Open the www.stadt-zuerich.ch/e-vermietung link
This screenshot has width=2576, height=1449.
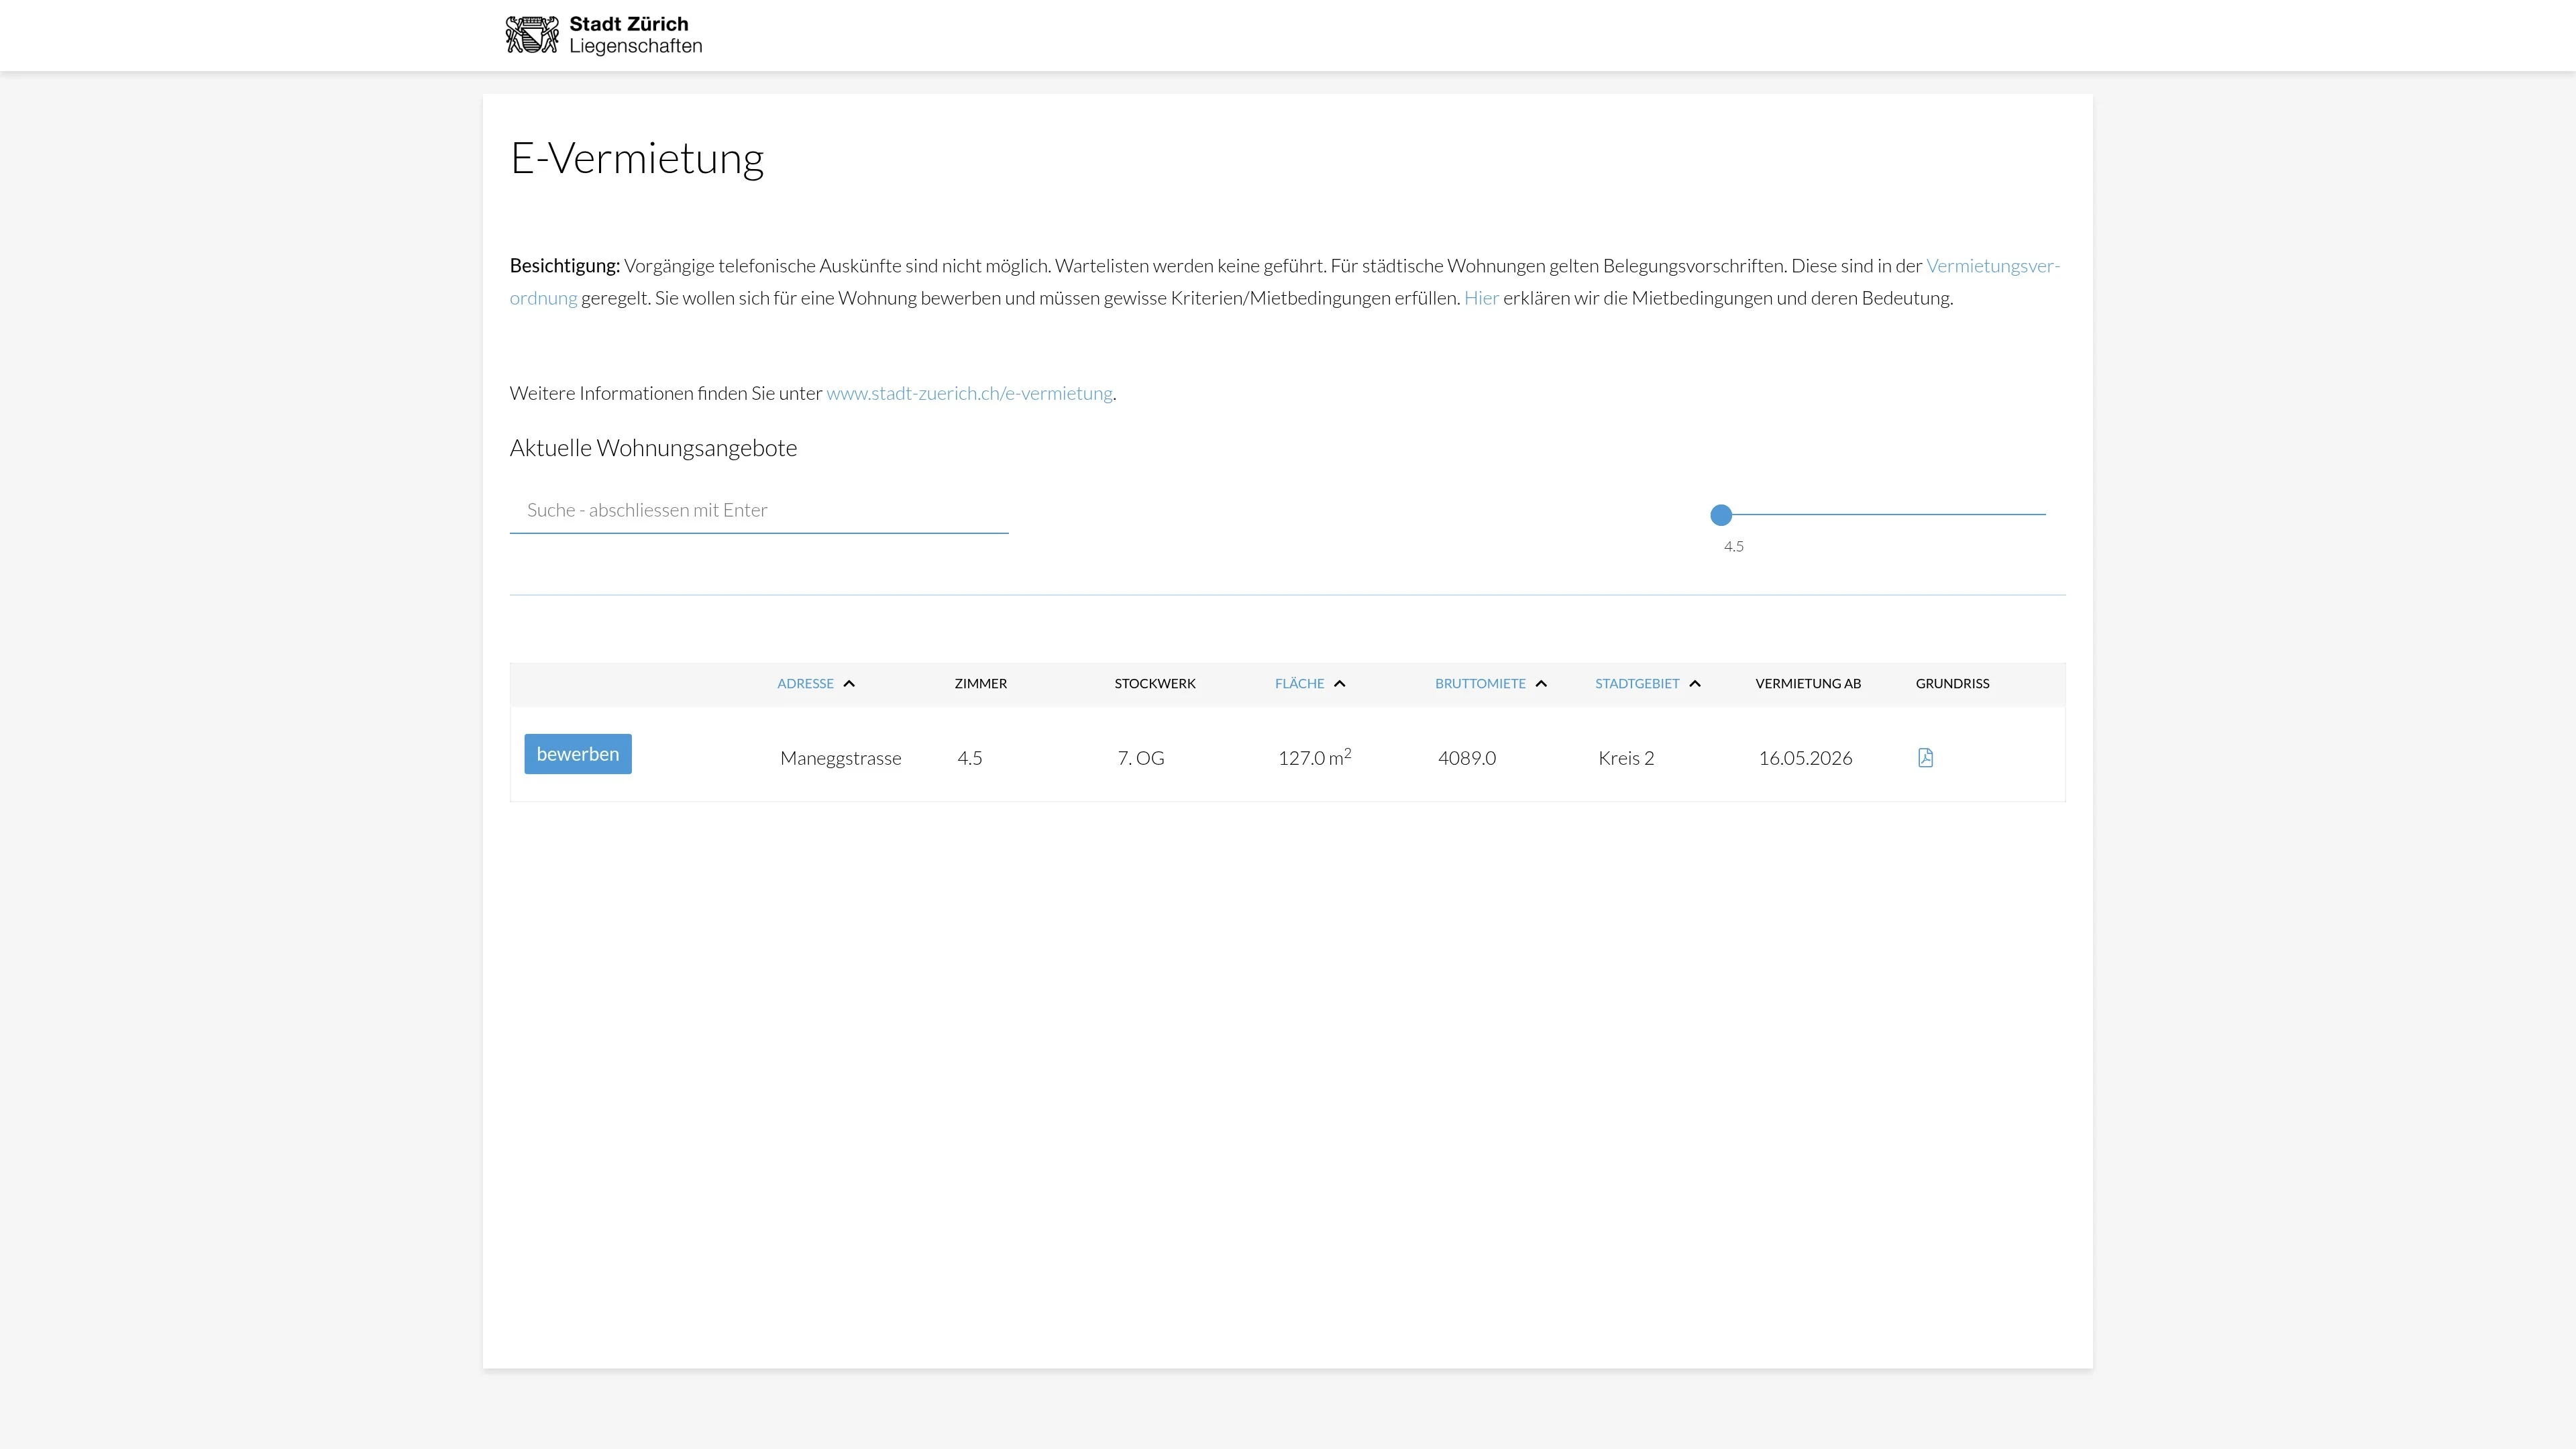(x=969, y=393)
